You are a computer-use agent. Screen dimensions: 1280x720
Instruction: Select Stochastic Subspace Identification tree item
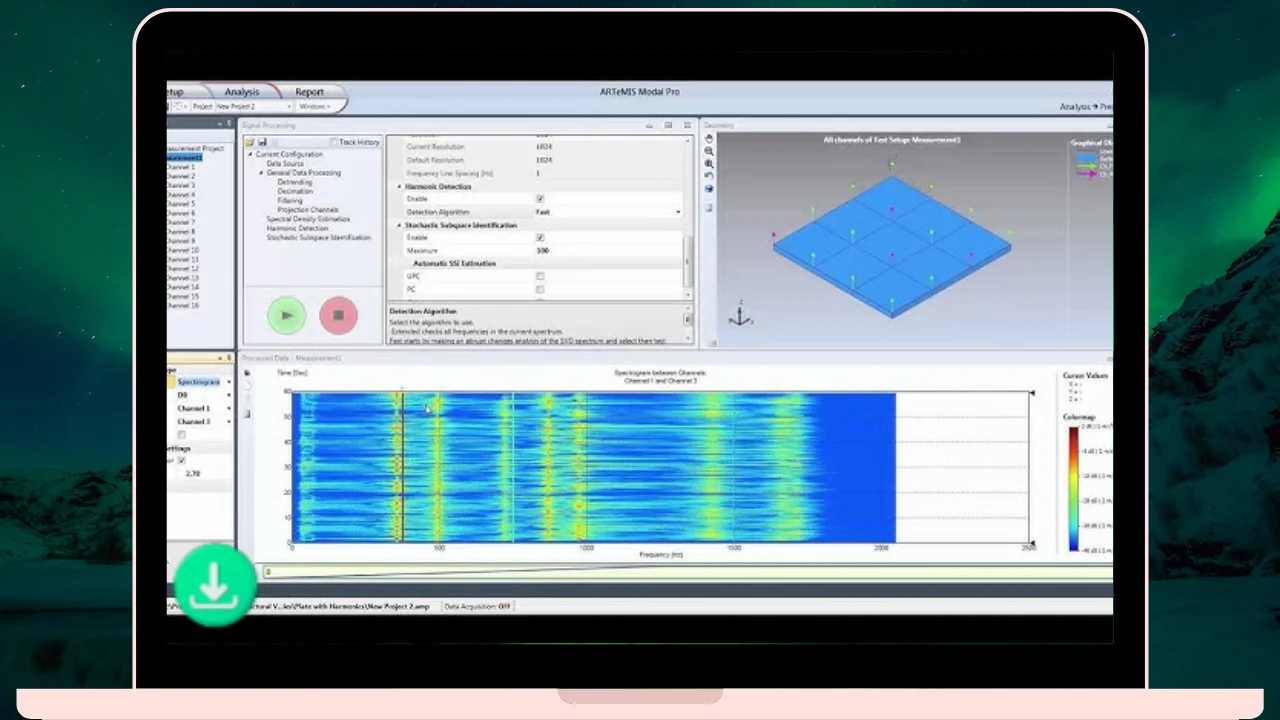pyautogui.click(x=319, y=238)
